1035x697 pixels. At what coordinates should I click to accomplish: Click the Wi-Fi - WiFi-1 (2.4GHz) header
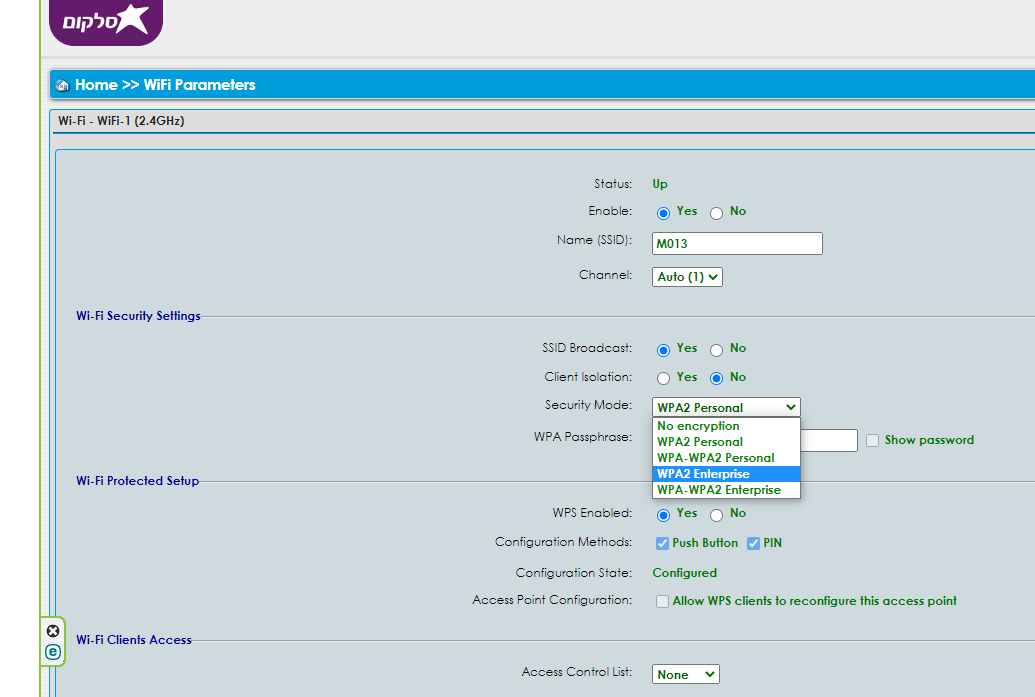click(x=121, y=121)
